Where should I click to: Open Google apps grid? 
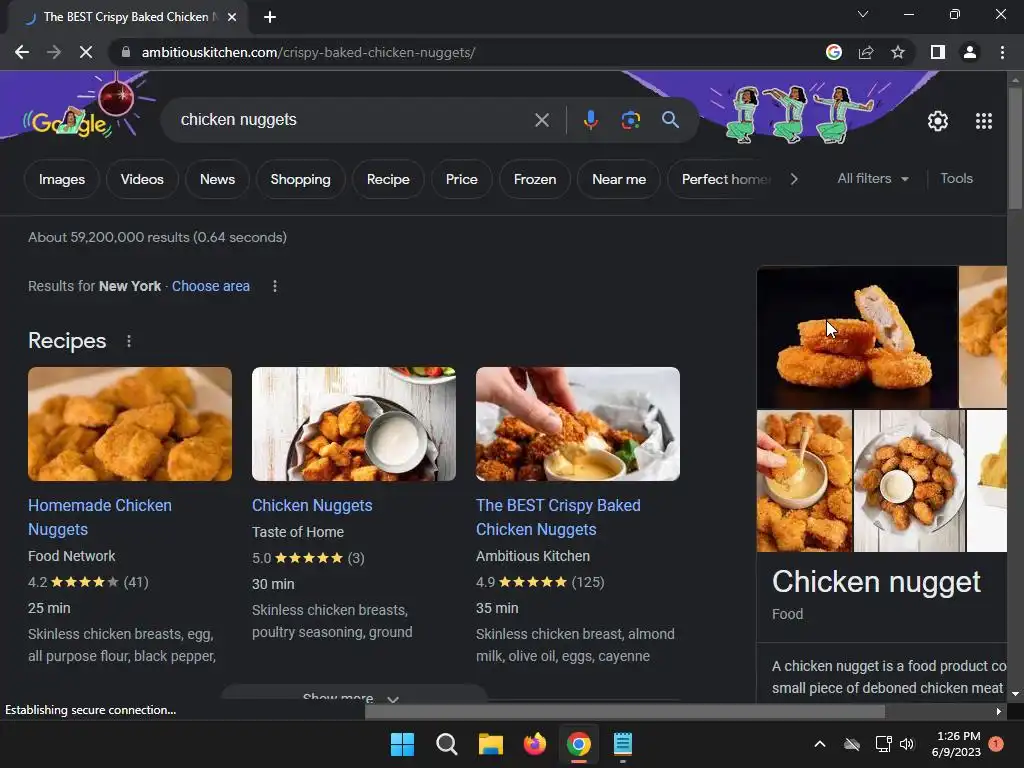click(984, 121)
